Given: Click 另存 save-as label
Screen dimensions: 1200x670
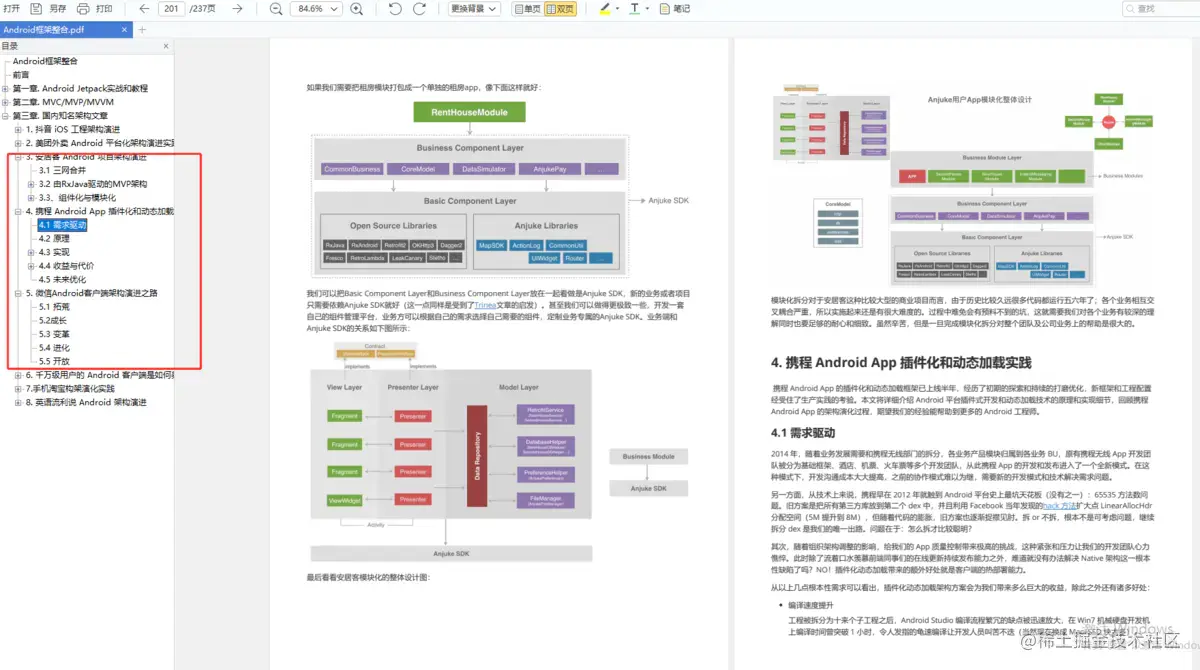Looking at the screenshot, I should tap(58, 9).
